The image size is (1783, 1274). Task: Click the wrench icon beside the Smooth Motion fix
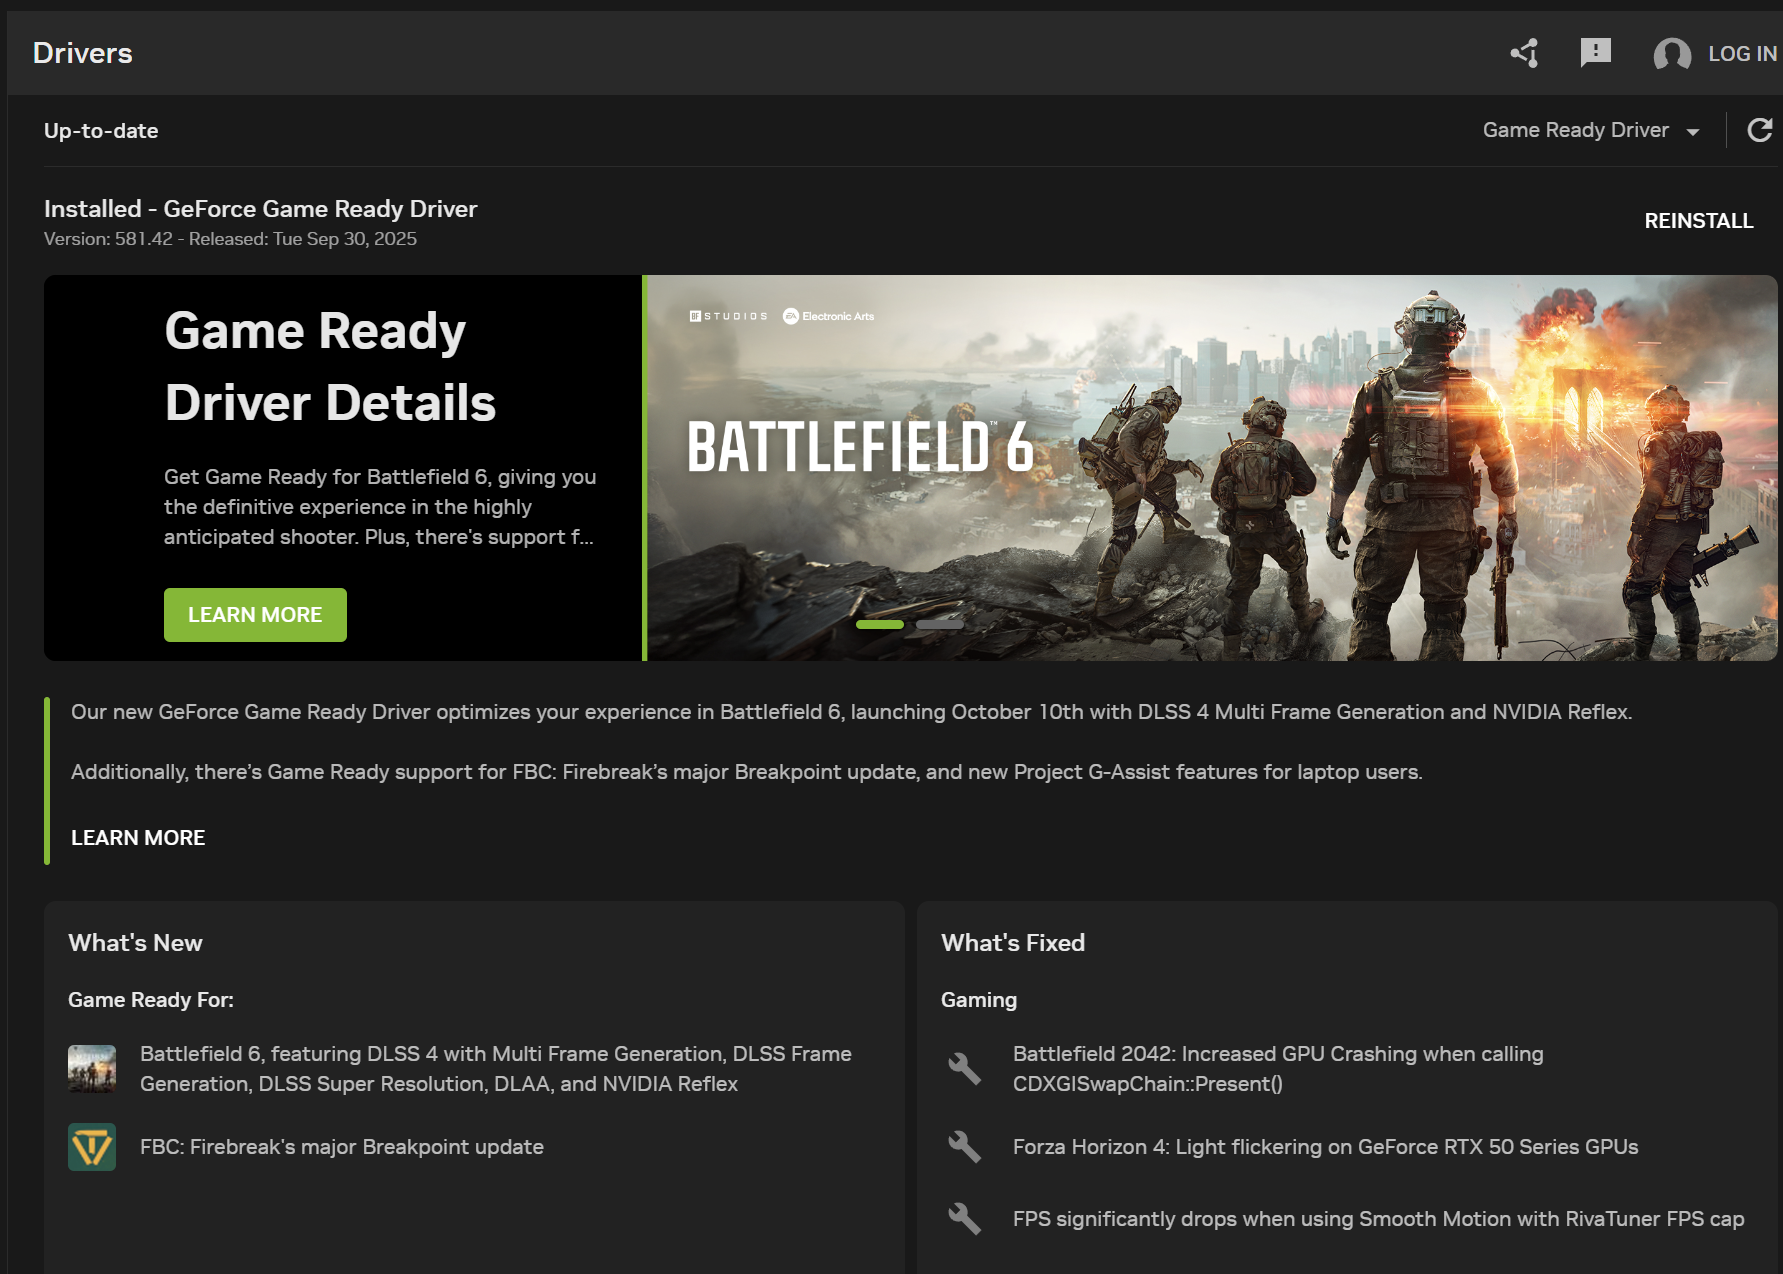(965, 1219)
